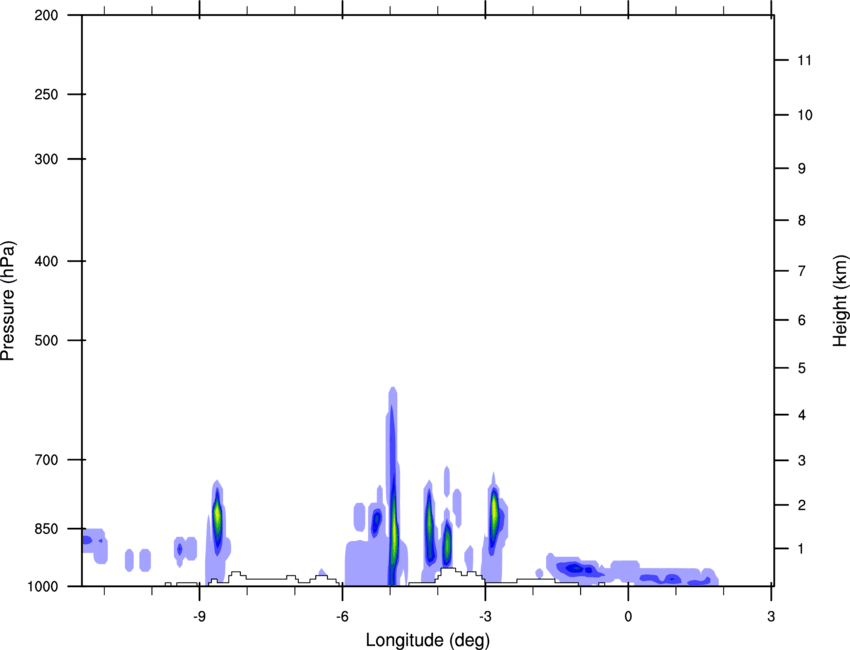850x650 pixels.
Task: Select the 200 pressure tick label
Action: point(46,15)
